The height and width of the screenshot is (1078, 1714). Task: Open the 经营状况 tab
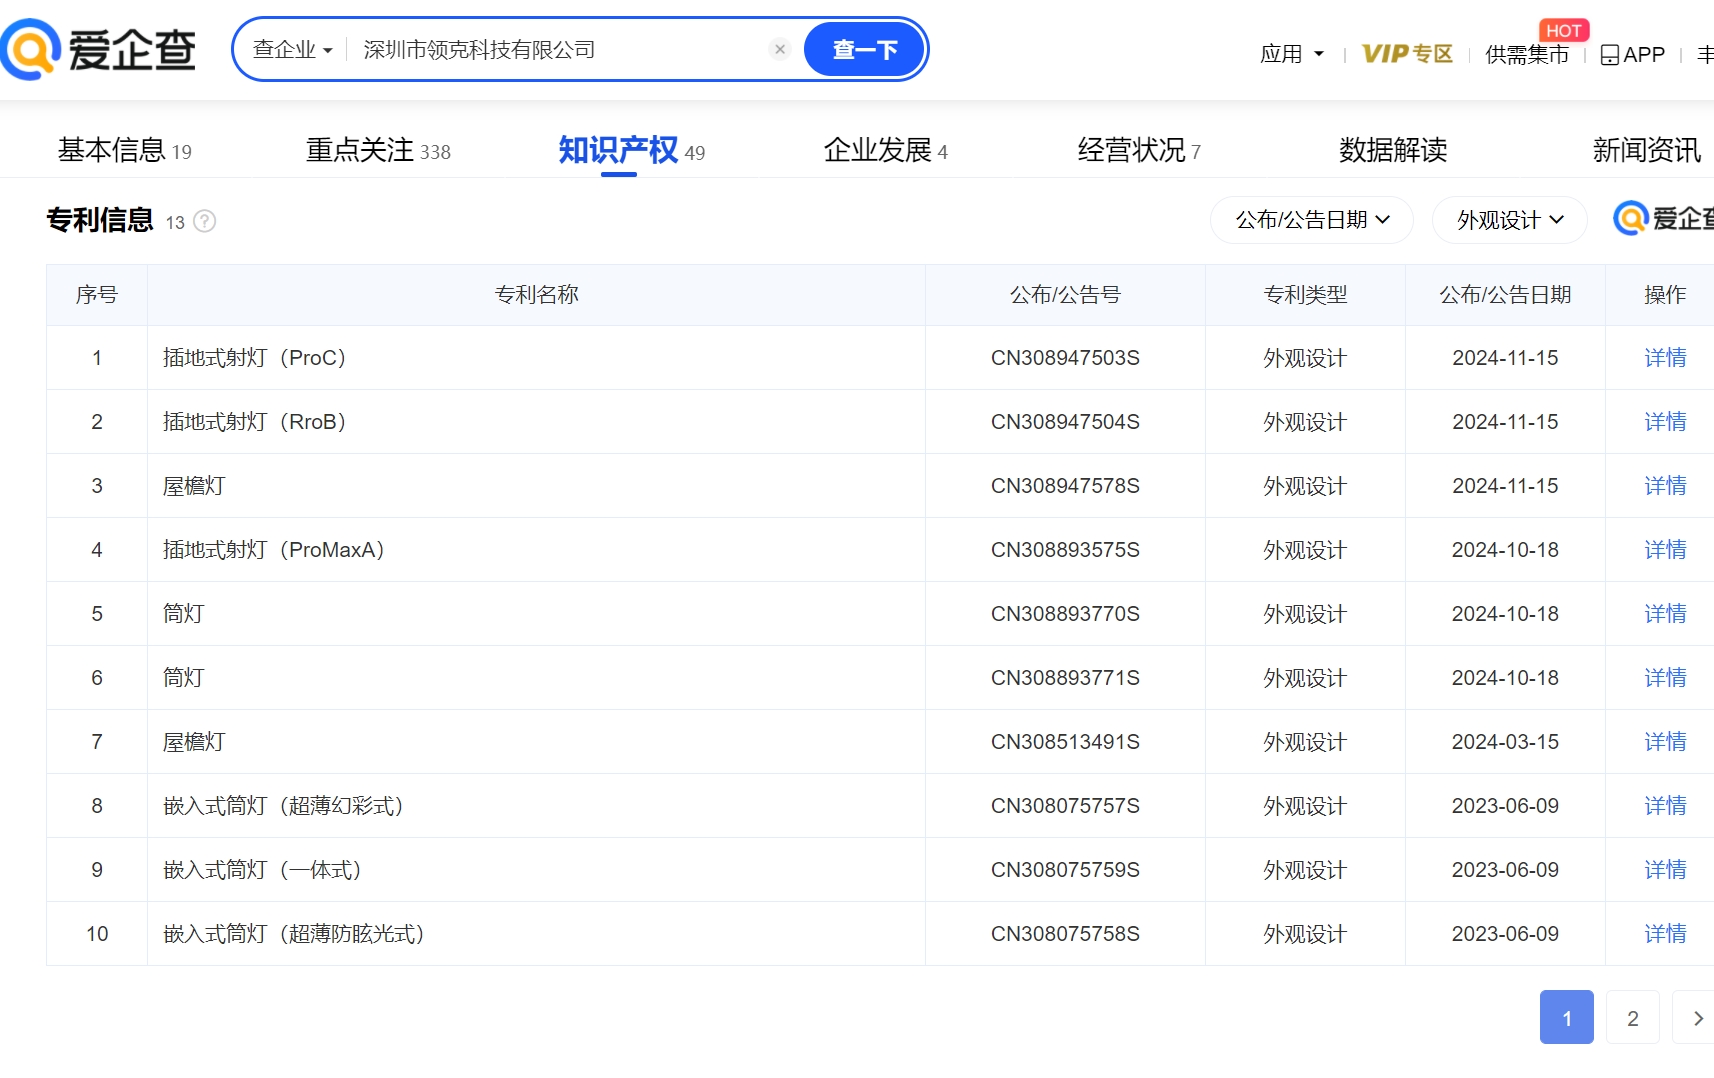point(1138,150)
